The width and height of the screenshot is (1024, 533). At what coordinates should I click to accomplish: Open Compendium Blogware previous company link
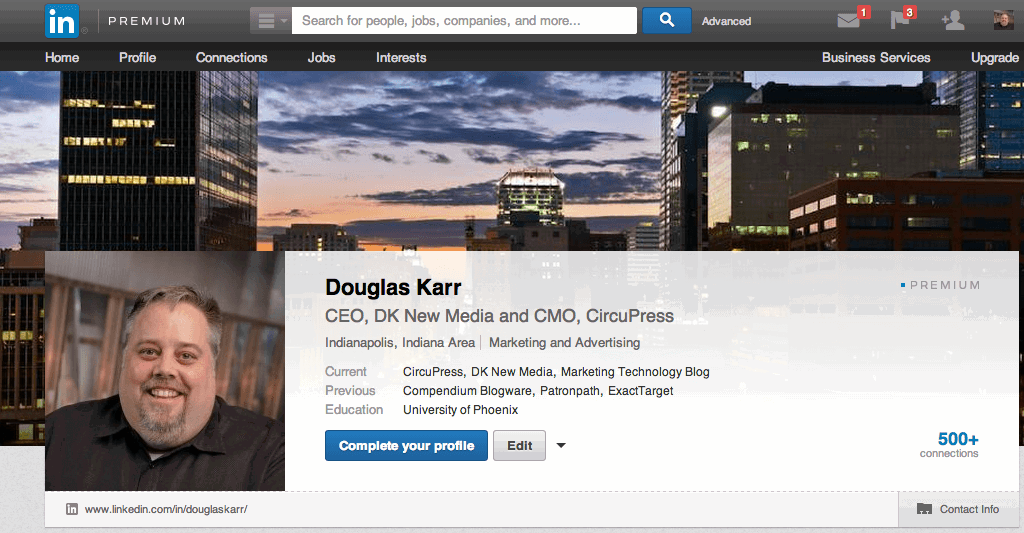coord(467,391)
